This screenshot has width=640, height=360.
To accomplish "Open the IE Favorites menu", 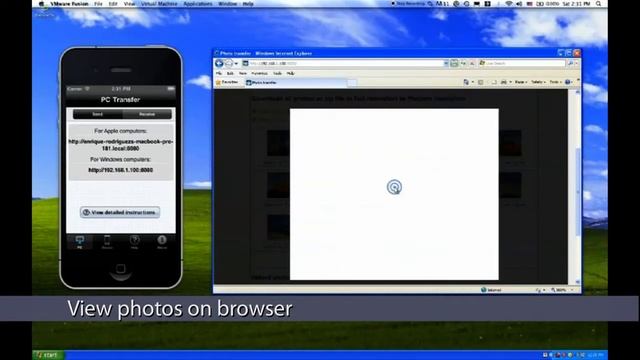I will 259,73.
